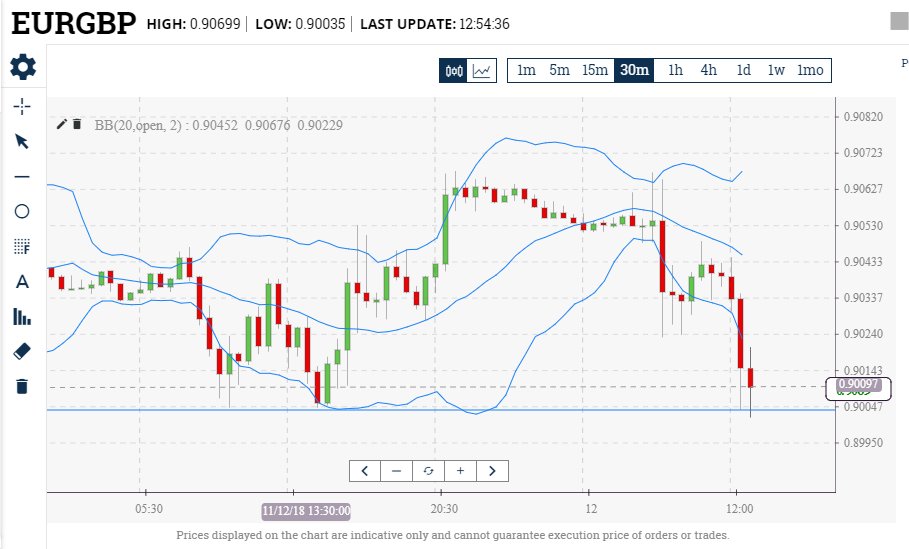Select the 1d timeframe
909x549 pixels.
click(743, 70)
